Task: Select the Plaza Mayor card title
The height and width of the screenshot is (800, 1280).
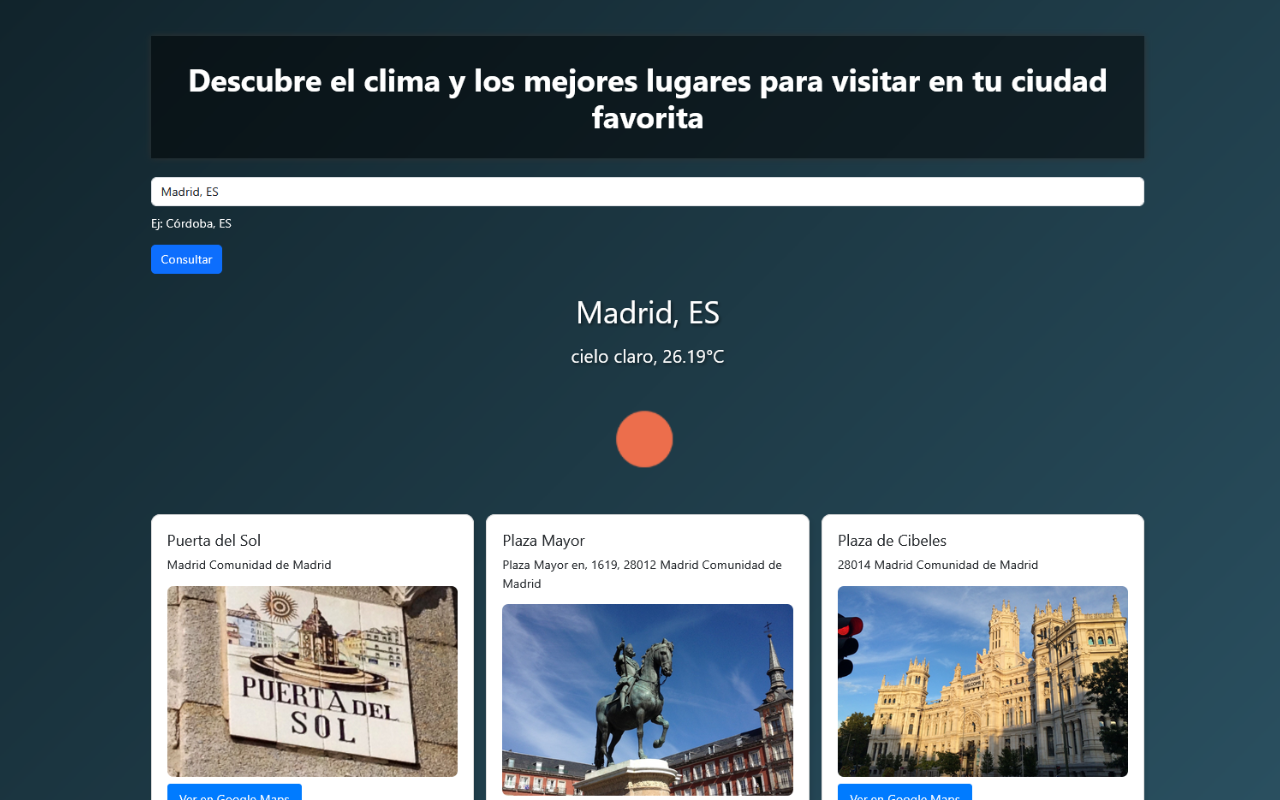Action: pos(543,540)
